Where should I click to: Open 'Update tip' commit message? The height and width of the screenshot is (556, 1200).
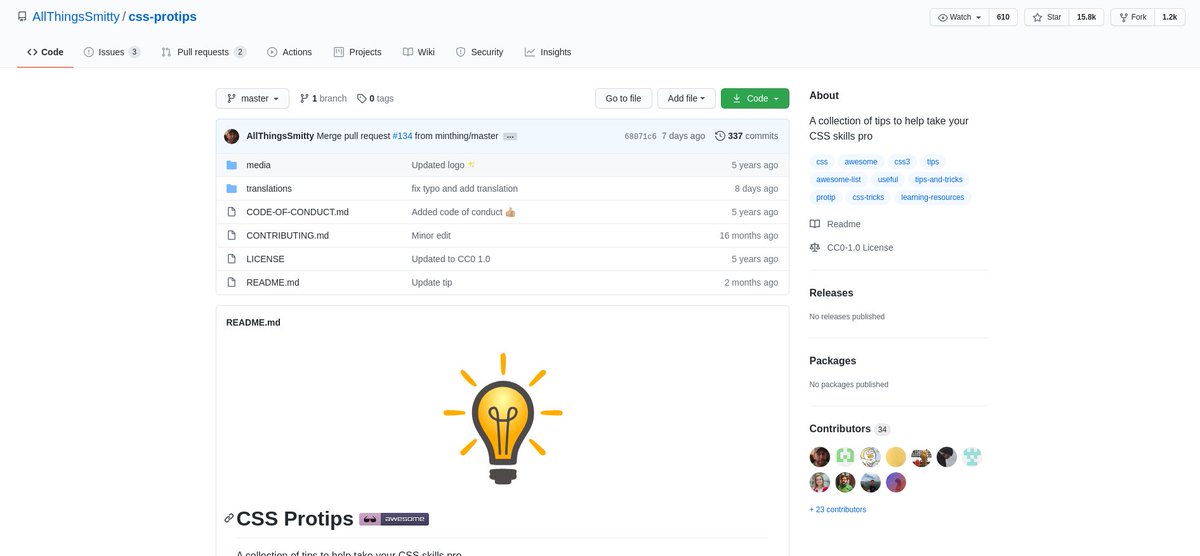point(431,282)
